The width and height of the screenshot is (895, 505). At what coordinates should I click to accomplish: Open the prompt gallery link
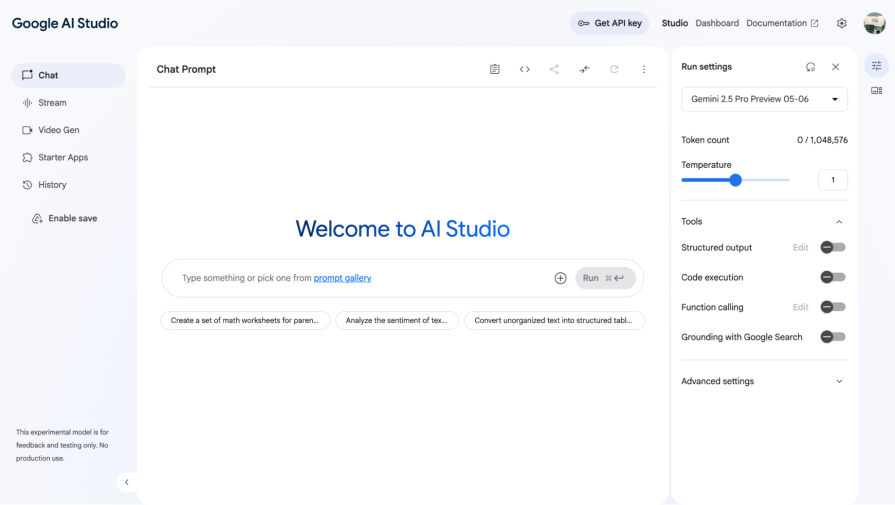342,278
